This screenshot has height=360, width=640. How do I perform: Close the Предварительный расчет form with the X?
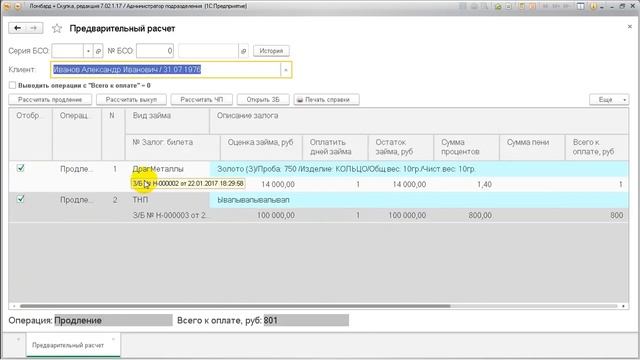629,27
